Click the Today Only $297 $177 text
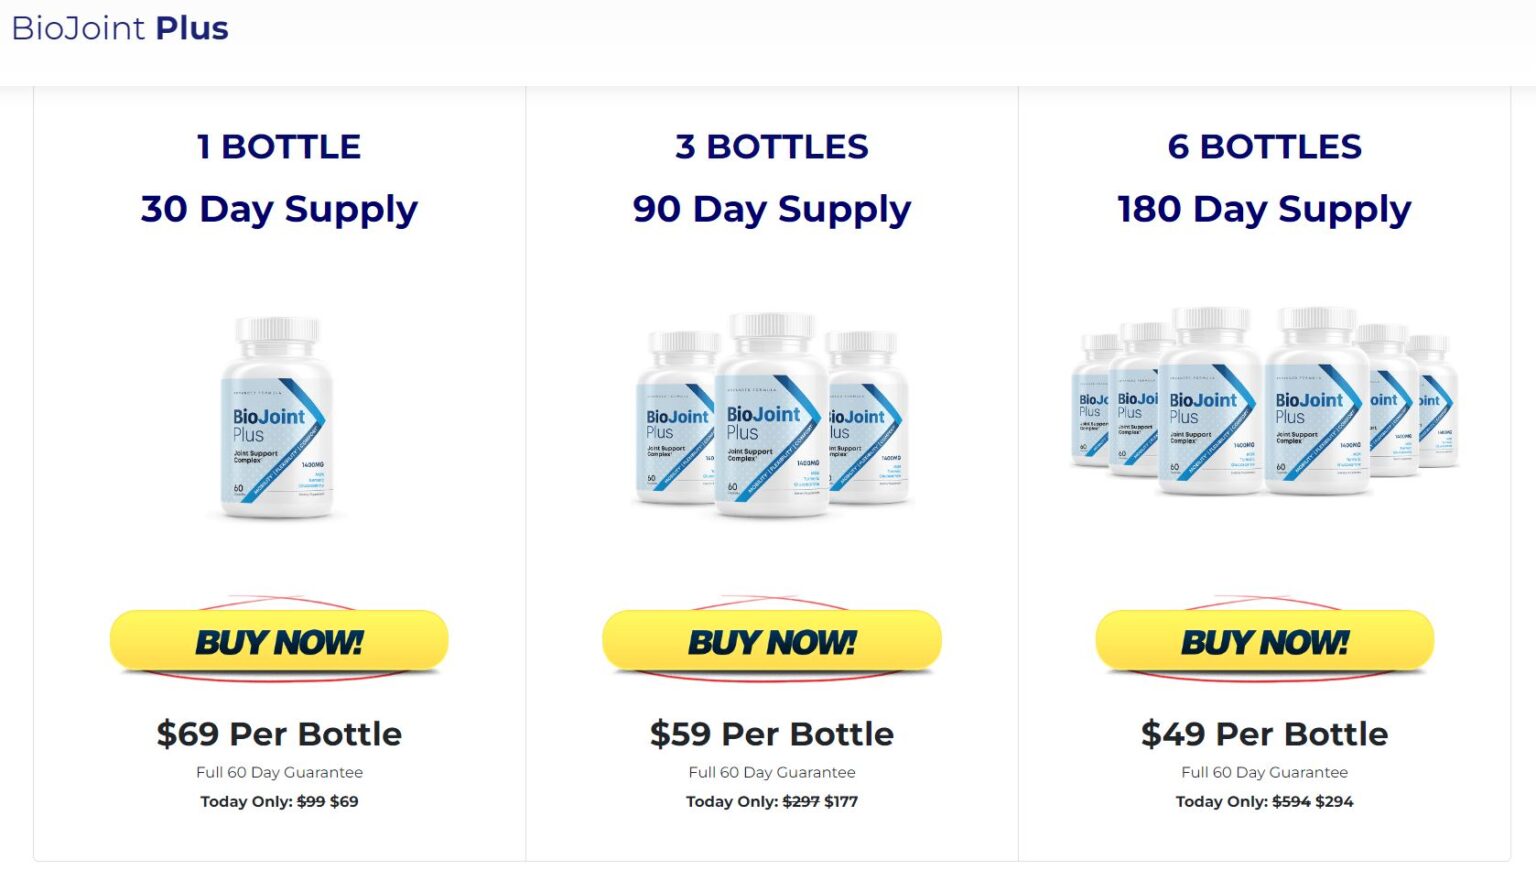Image resolution: width=1536 pixels, height=881 pixels. pyautogui.click(x=772, y=801)
